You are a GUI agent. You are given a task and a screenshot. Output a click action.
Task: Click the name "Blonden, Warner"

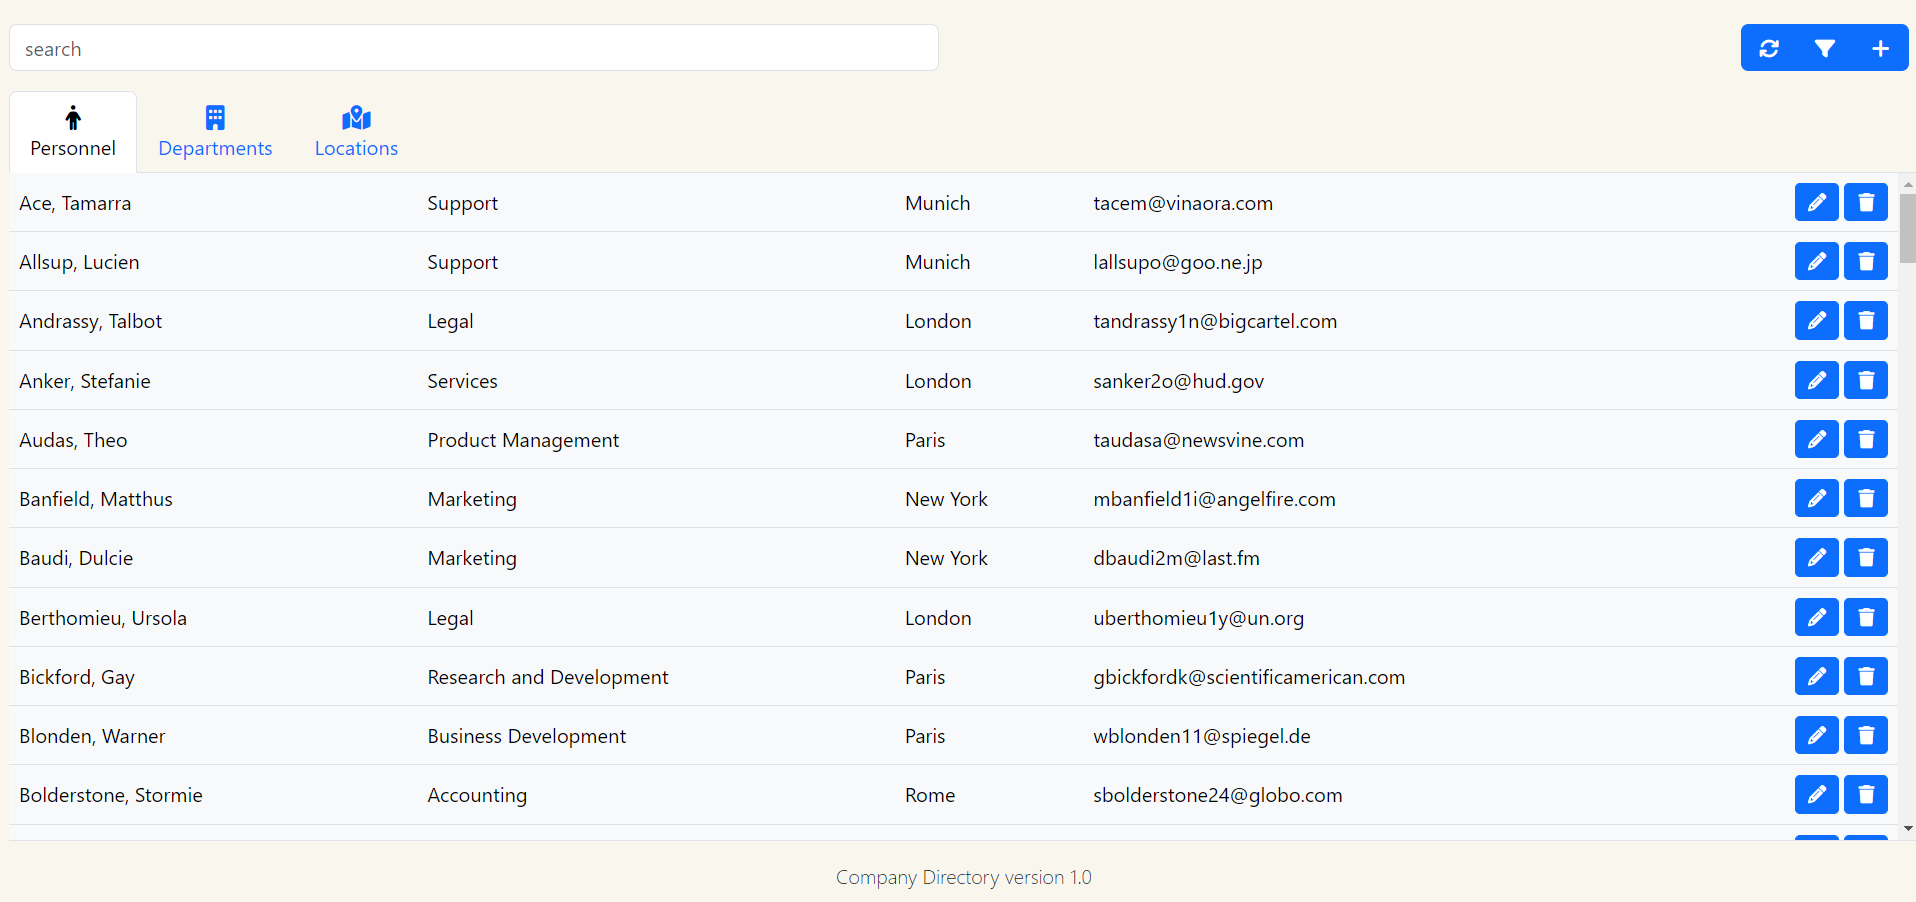(x=92, y=736)
